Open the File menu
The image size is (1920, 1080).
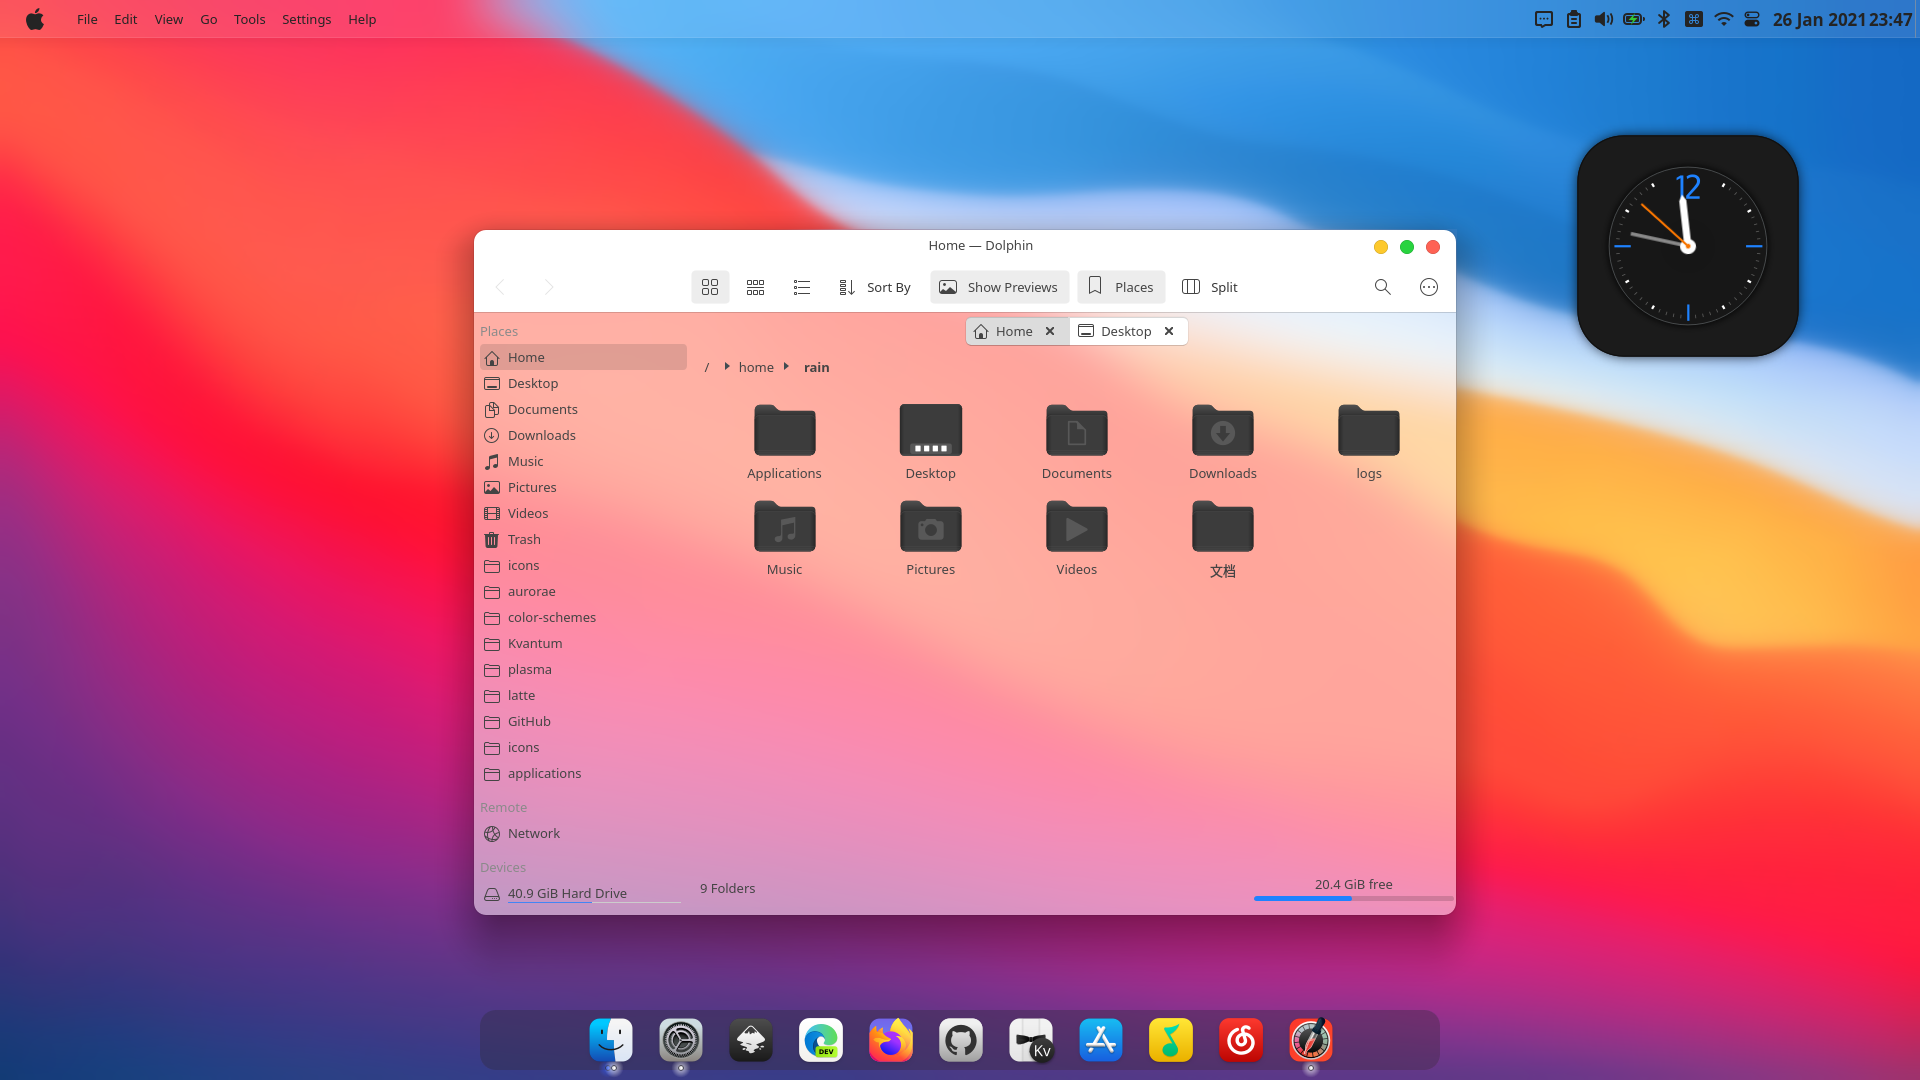87,19
